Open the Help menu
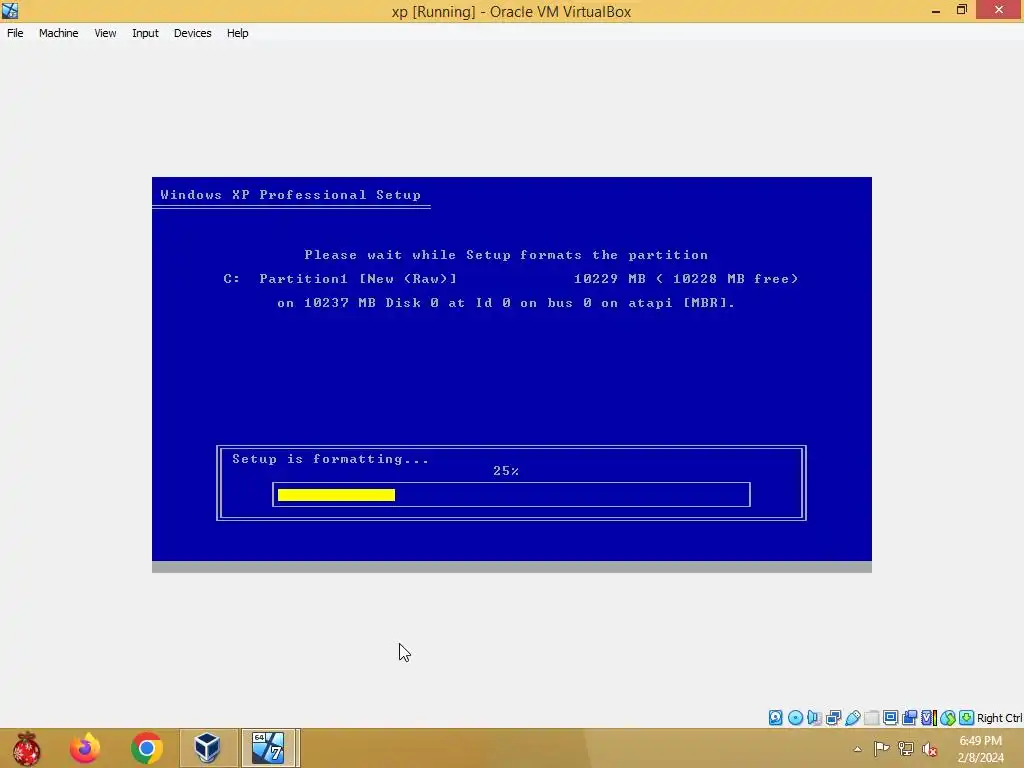Image resolution: width=1024 pixels, height=768 pixels. coord(237,33)
